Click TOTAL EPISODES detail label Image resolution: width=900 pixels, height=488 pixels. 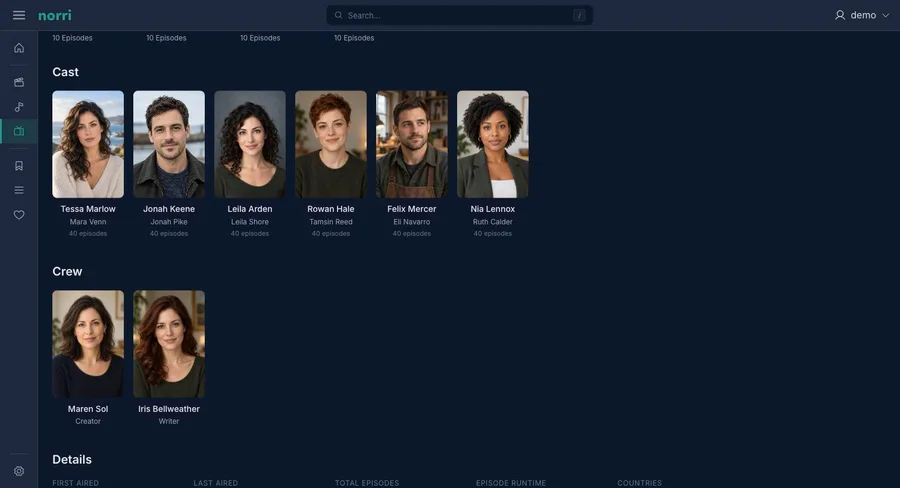pyautogui.click(x=367, y=483)
